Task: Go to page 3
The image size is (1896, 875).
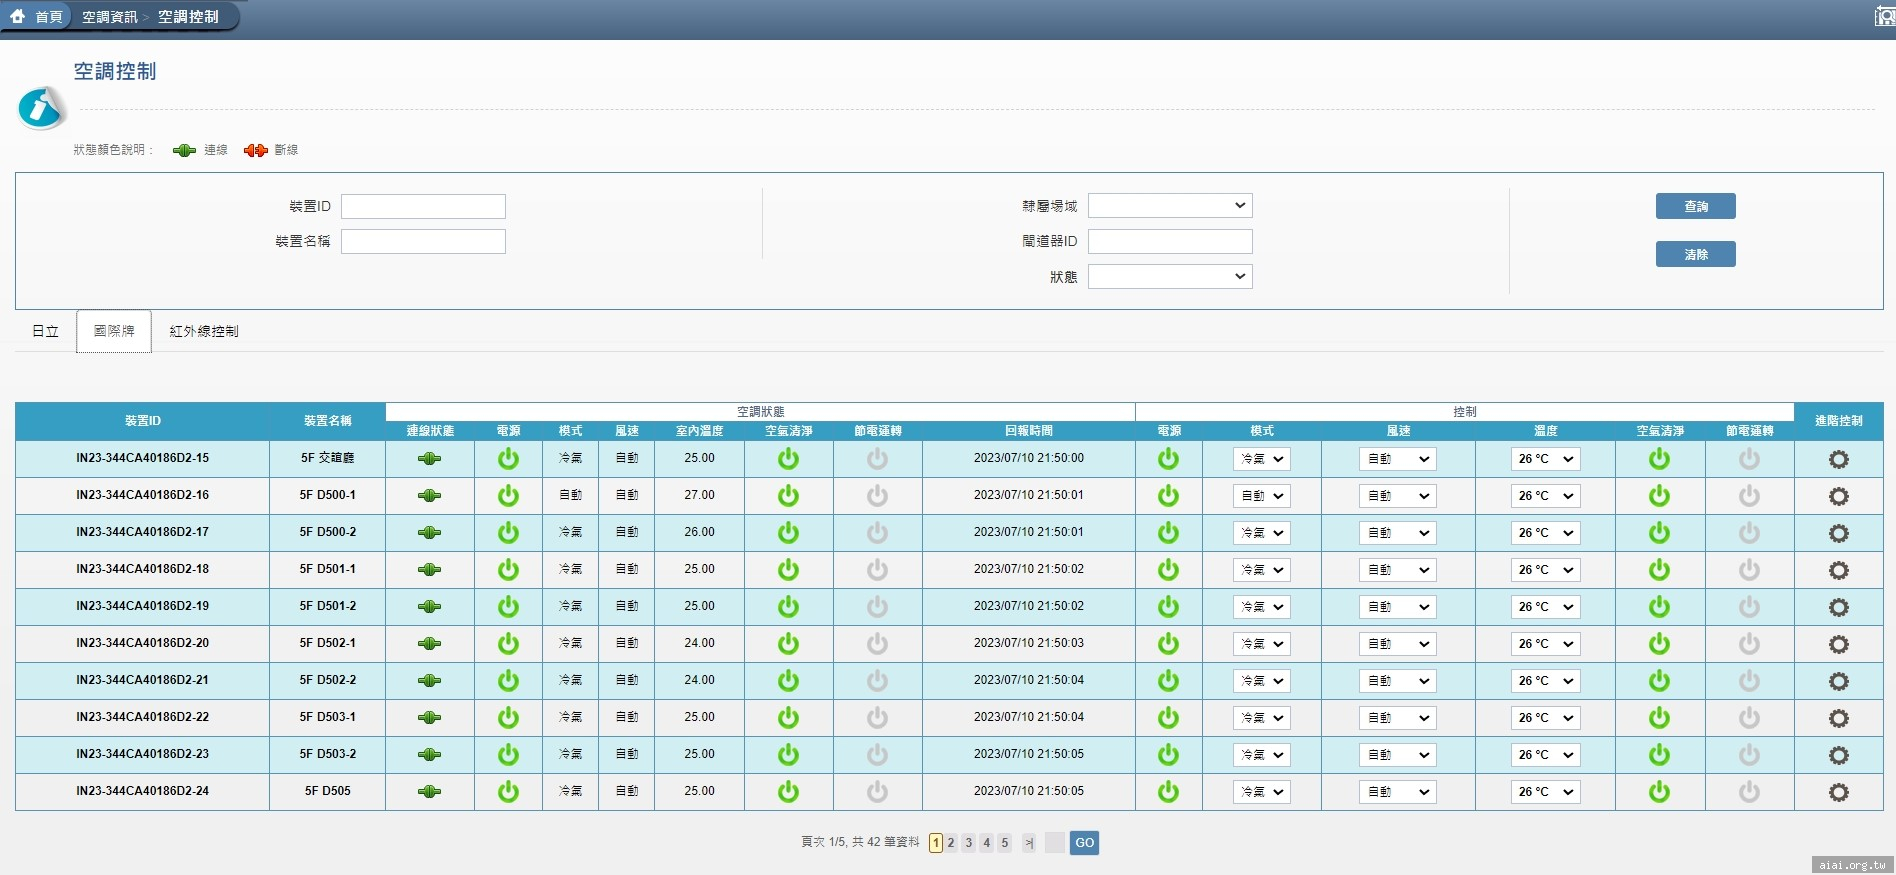Action: point(969,843)
